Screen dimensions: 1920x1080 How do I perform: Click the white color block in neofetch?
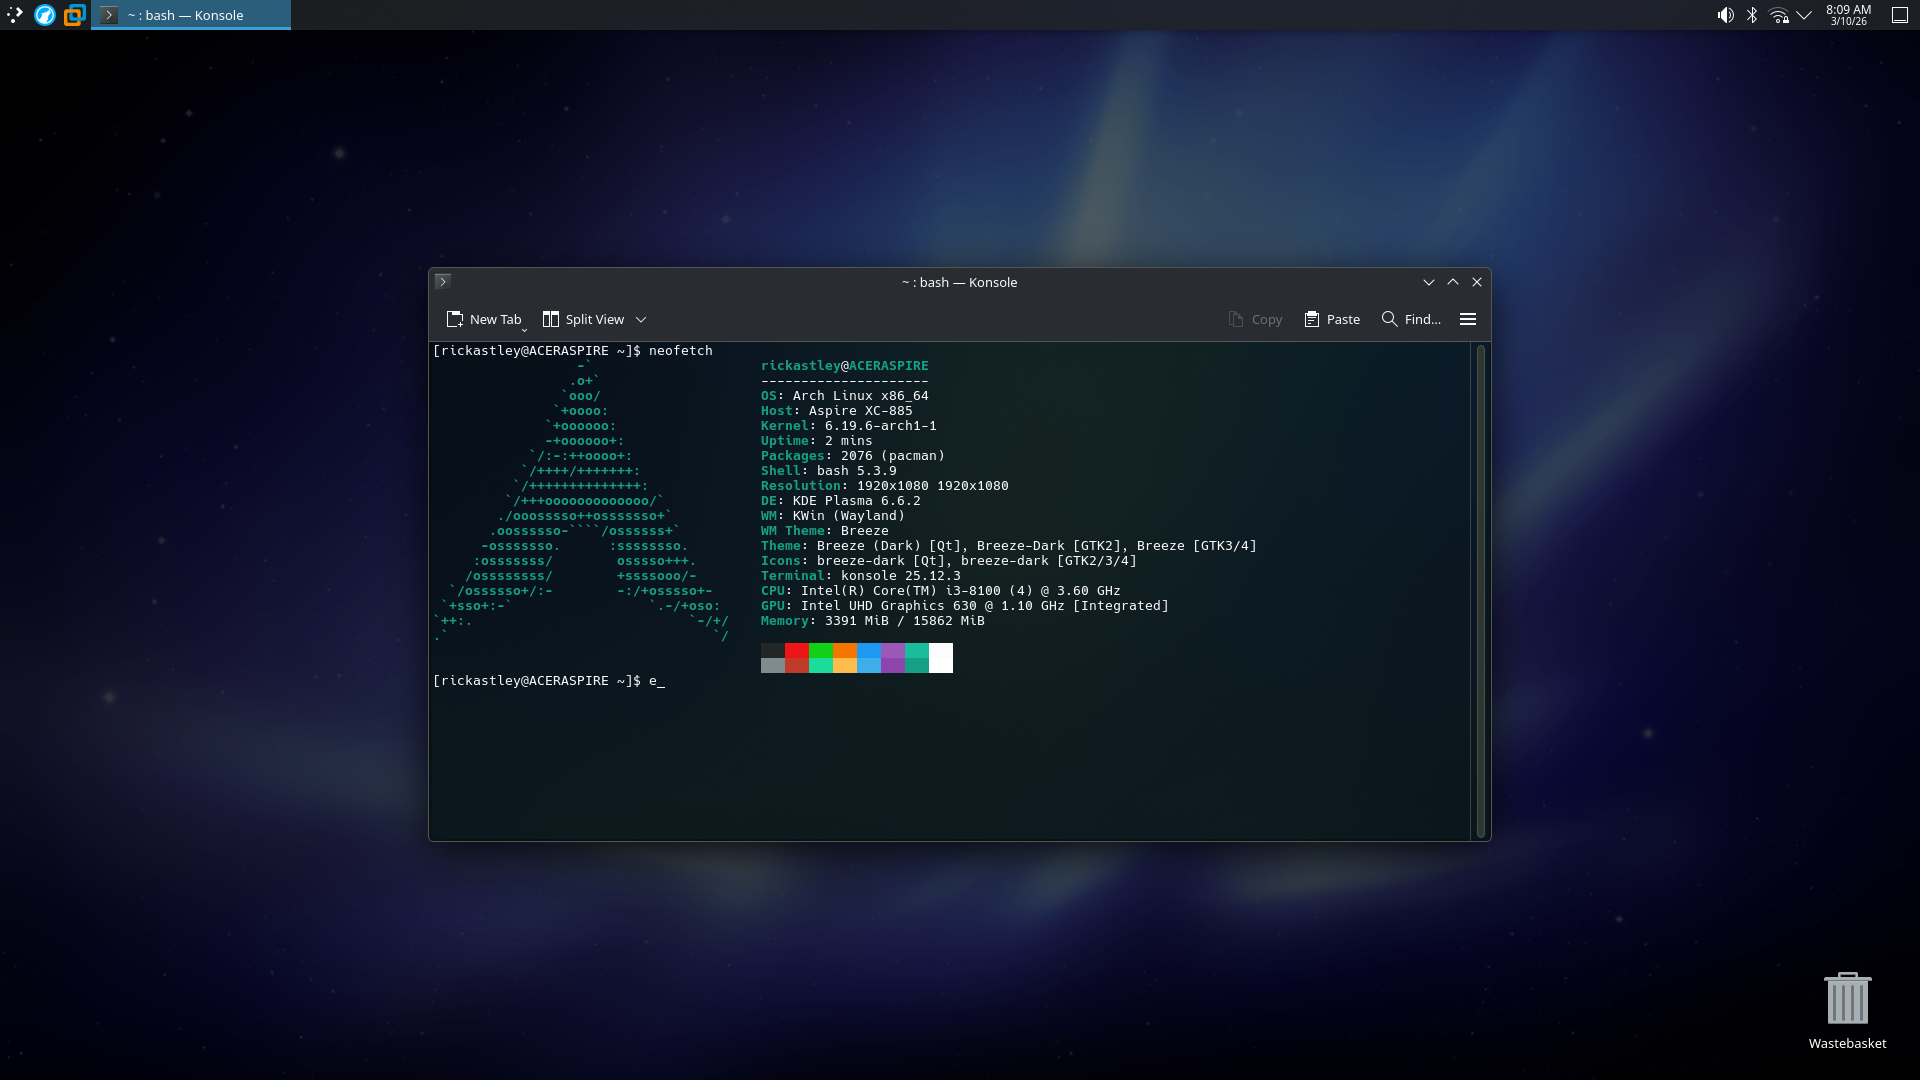[x=940, y=658]
